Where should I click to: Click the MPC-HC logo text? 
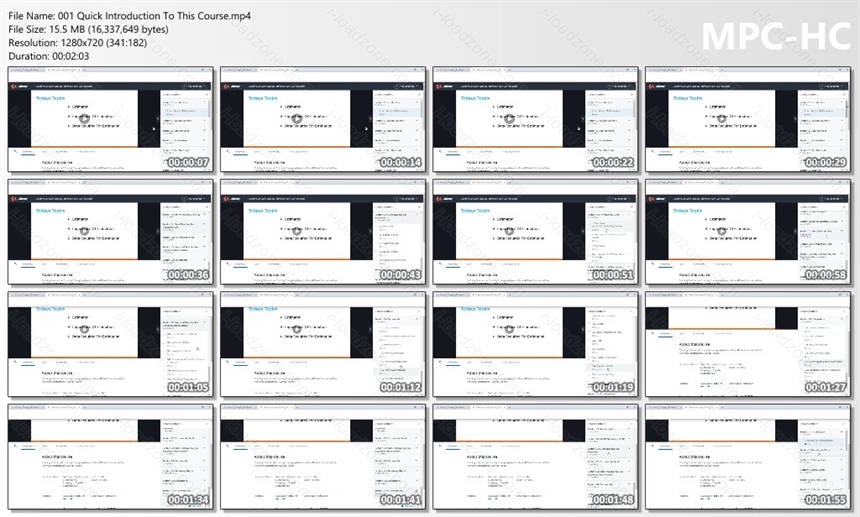pos(776,37)
